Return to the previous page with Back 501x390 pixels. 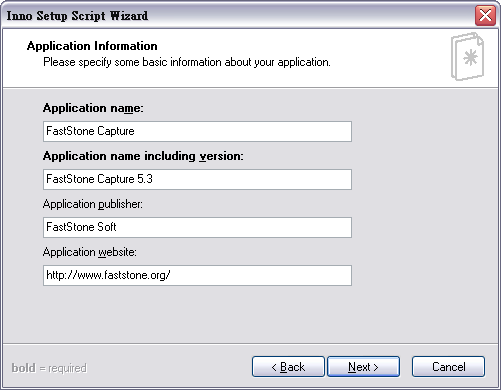288,367
